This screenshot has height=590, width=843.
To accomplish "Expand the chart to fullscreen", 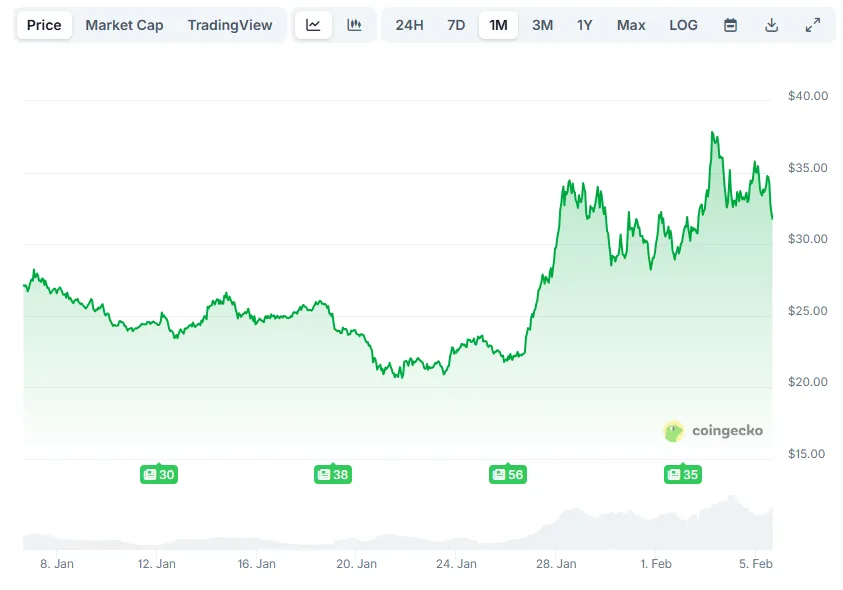I will pos(812,25).
